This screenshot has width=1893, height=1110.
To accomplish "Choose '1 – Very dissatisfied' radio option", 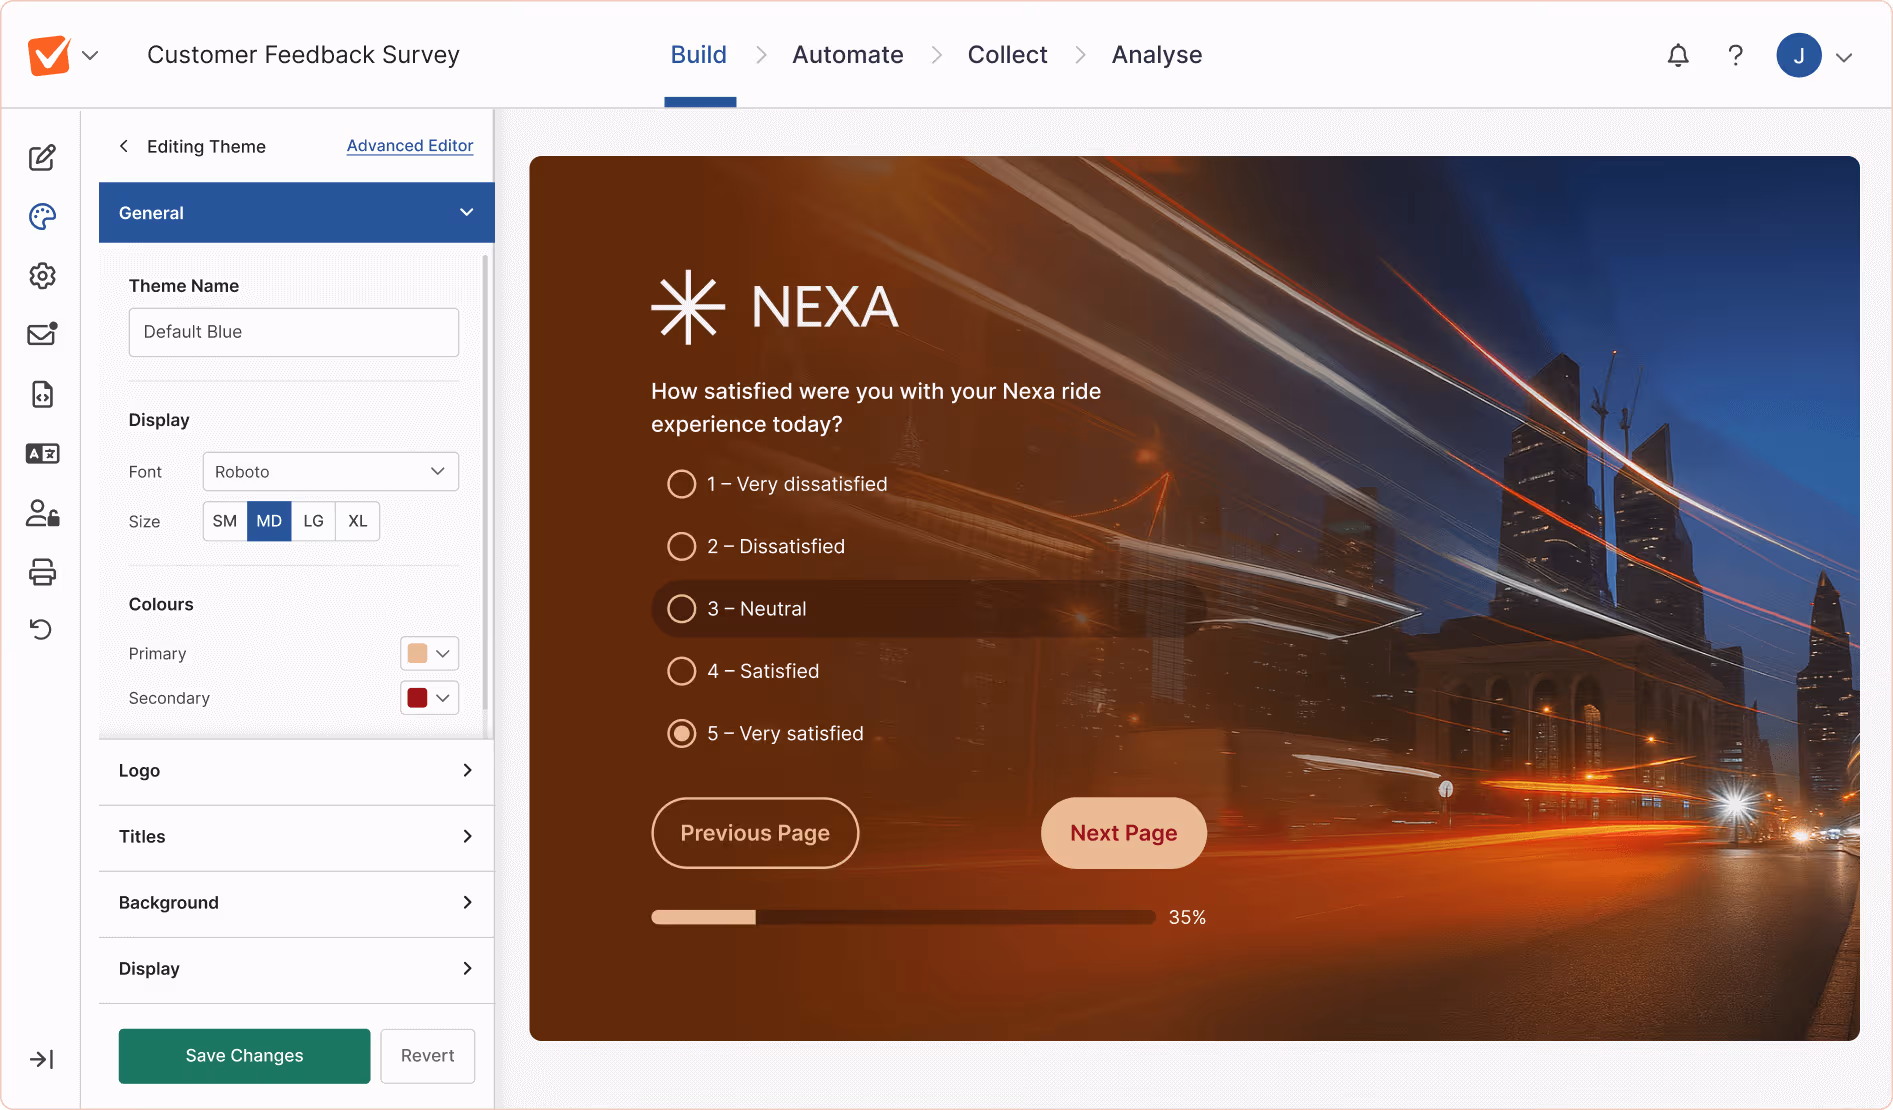I will pos(682,484).
